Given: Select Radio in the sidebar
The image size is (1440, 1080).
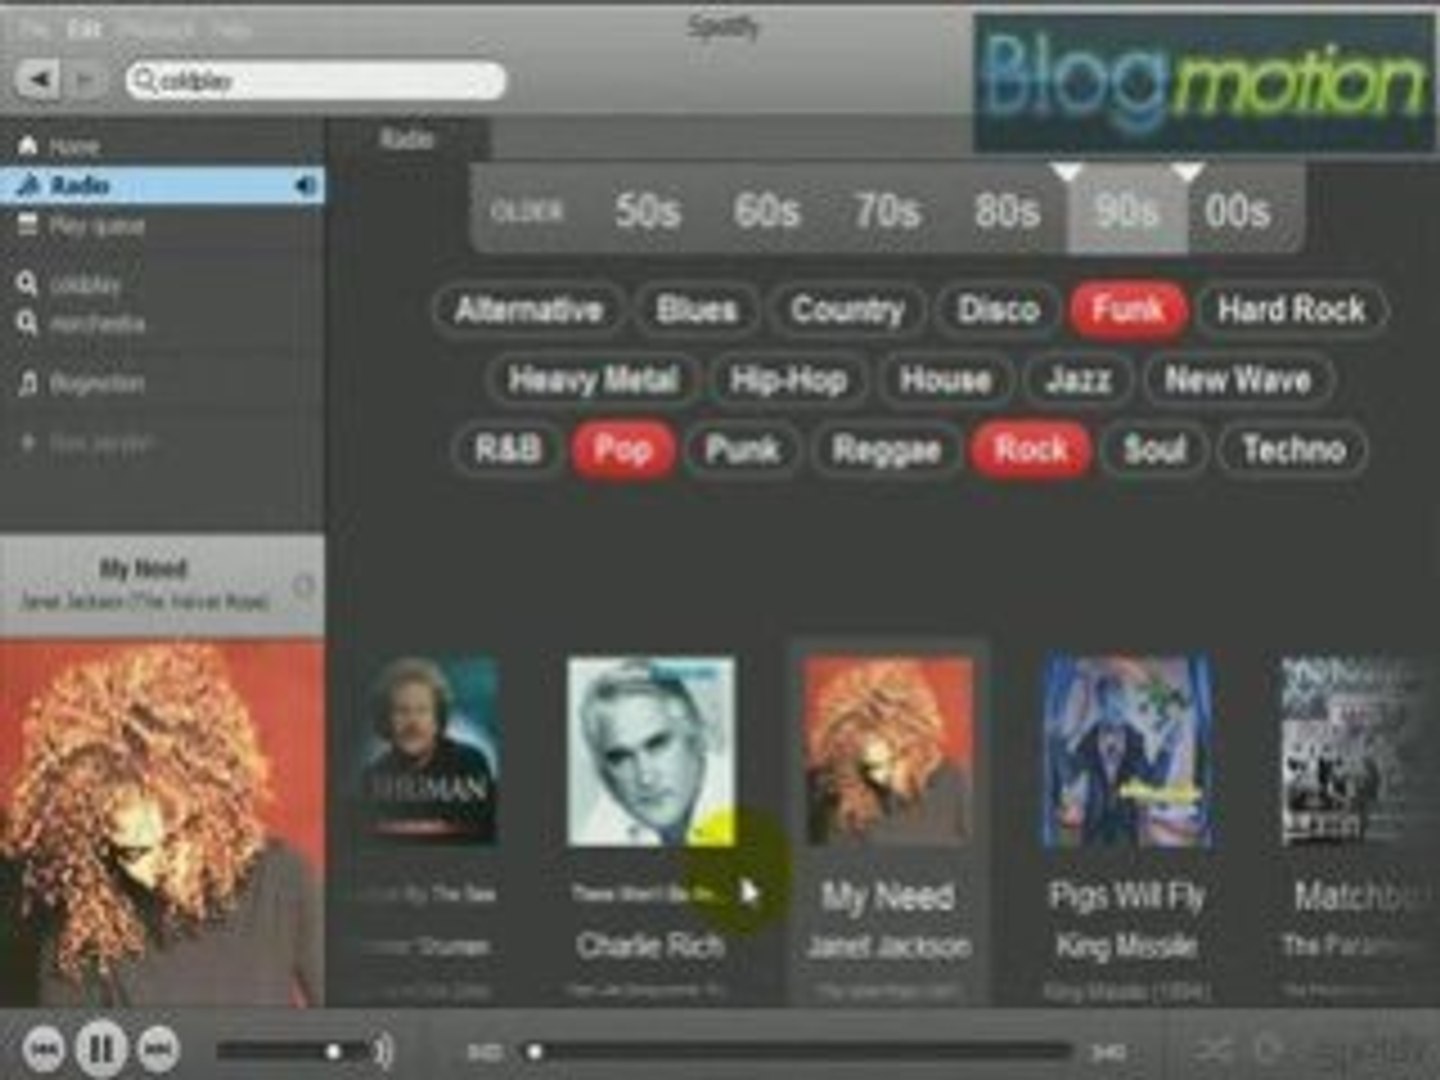Looking at the screenshot, I should click(160, 185).
